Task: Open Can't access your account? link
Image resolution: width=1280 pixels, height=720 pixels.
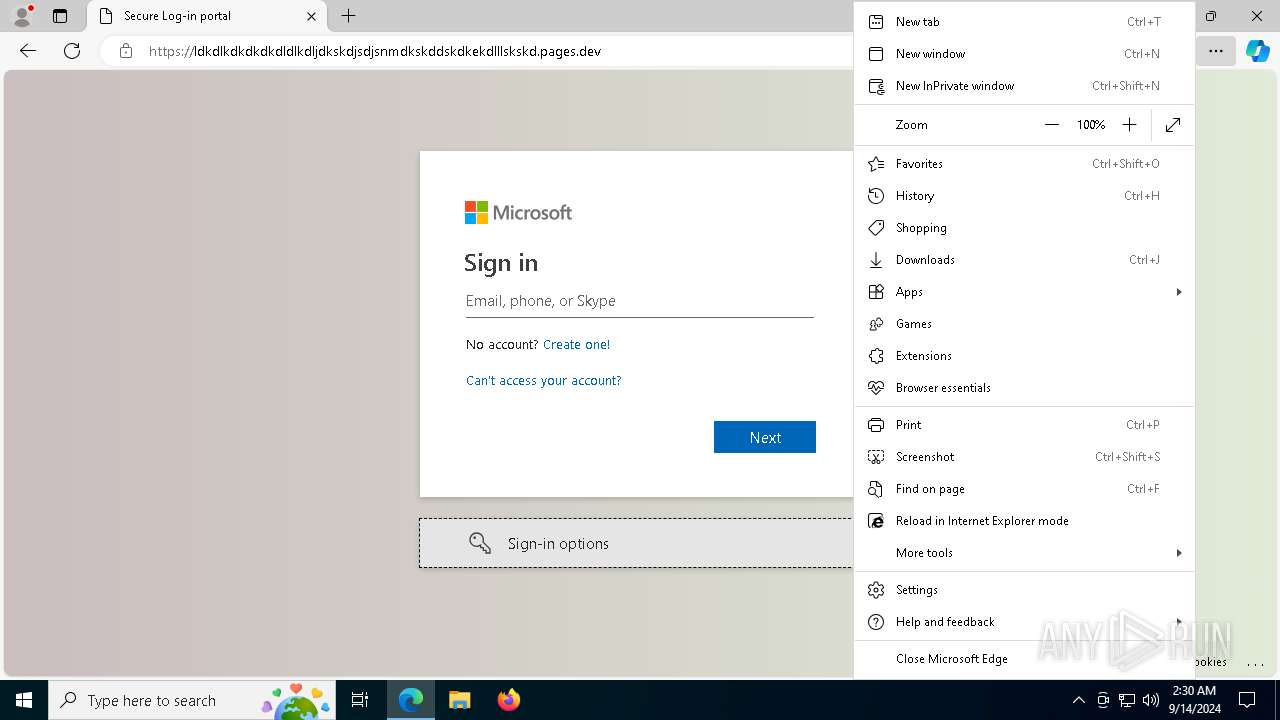Action: tap(543, 381)
